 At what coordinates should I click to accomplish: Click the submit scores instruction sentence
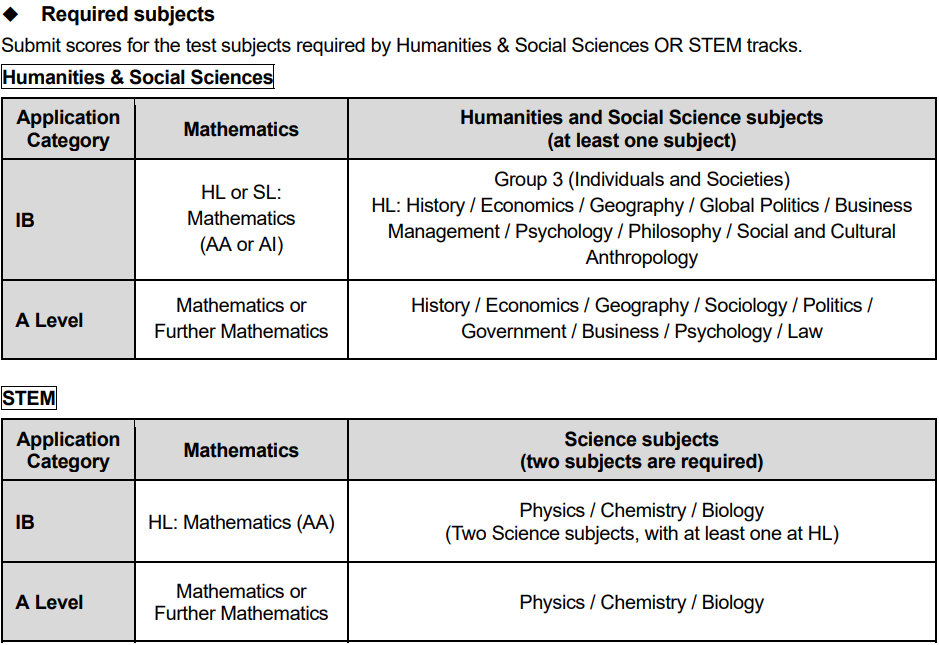[401, 46]
